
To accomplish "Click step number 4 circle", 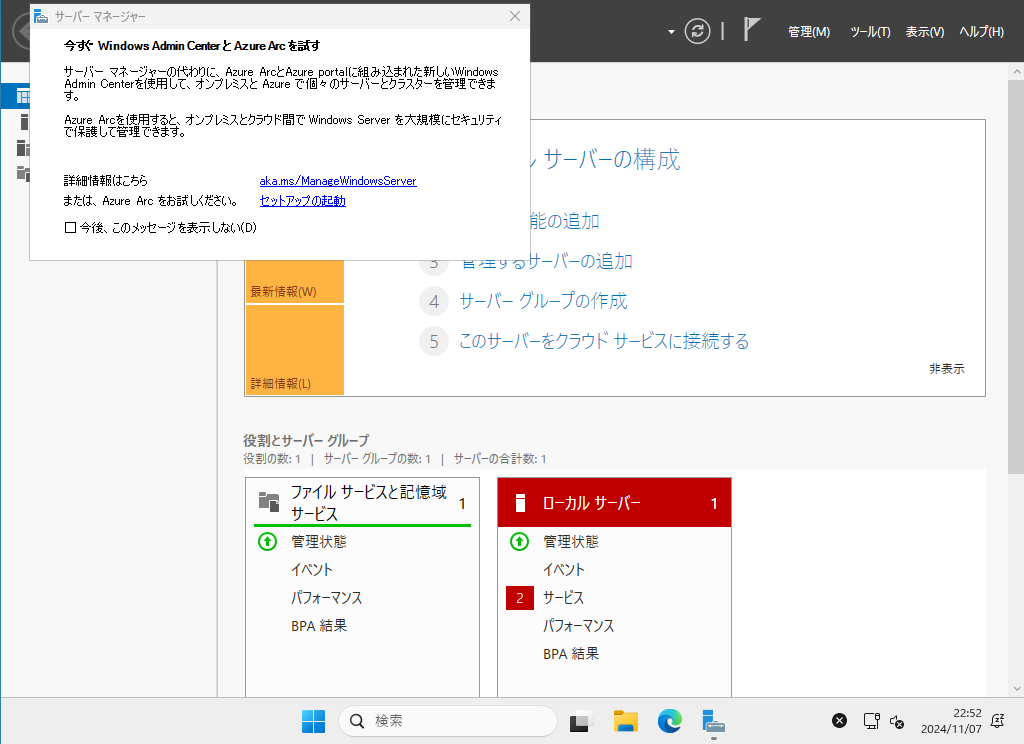I will tap(434, 302).
